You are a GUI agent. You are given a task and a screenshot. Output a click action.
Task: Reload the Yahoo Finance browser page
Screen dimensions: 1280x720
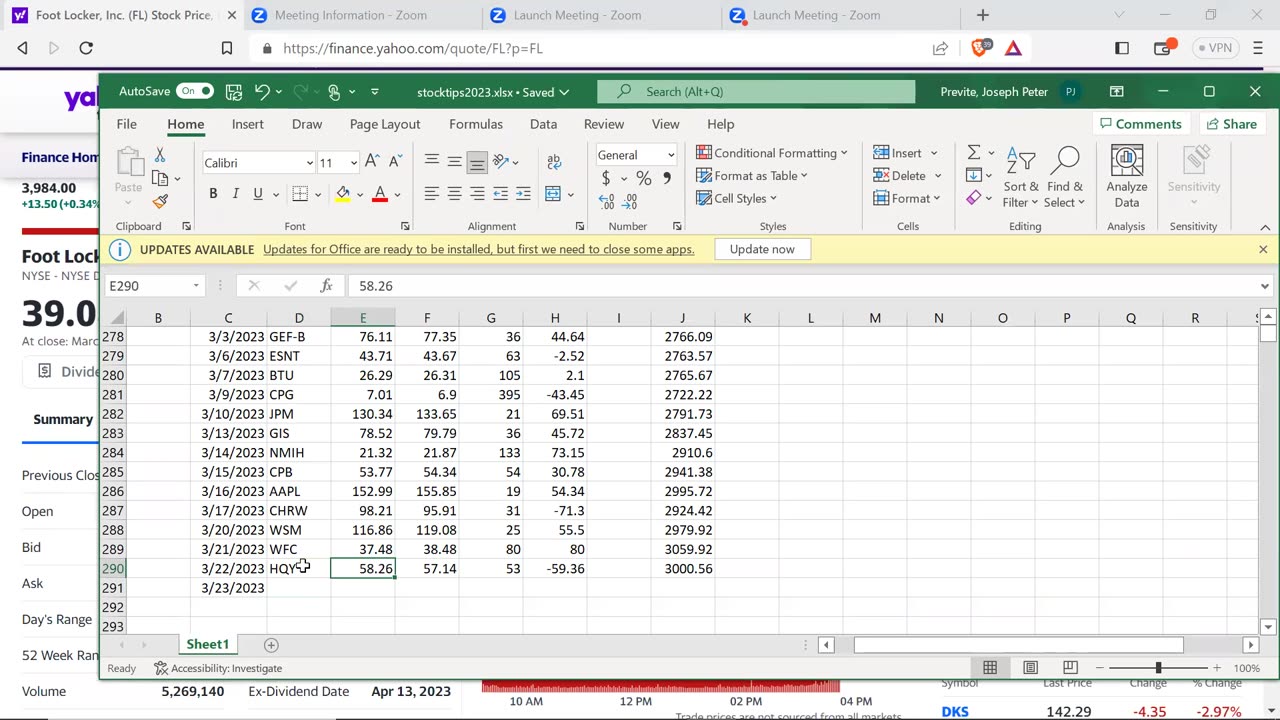pyautogui.click(x=86, y=48)
